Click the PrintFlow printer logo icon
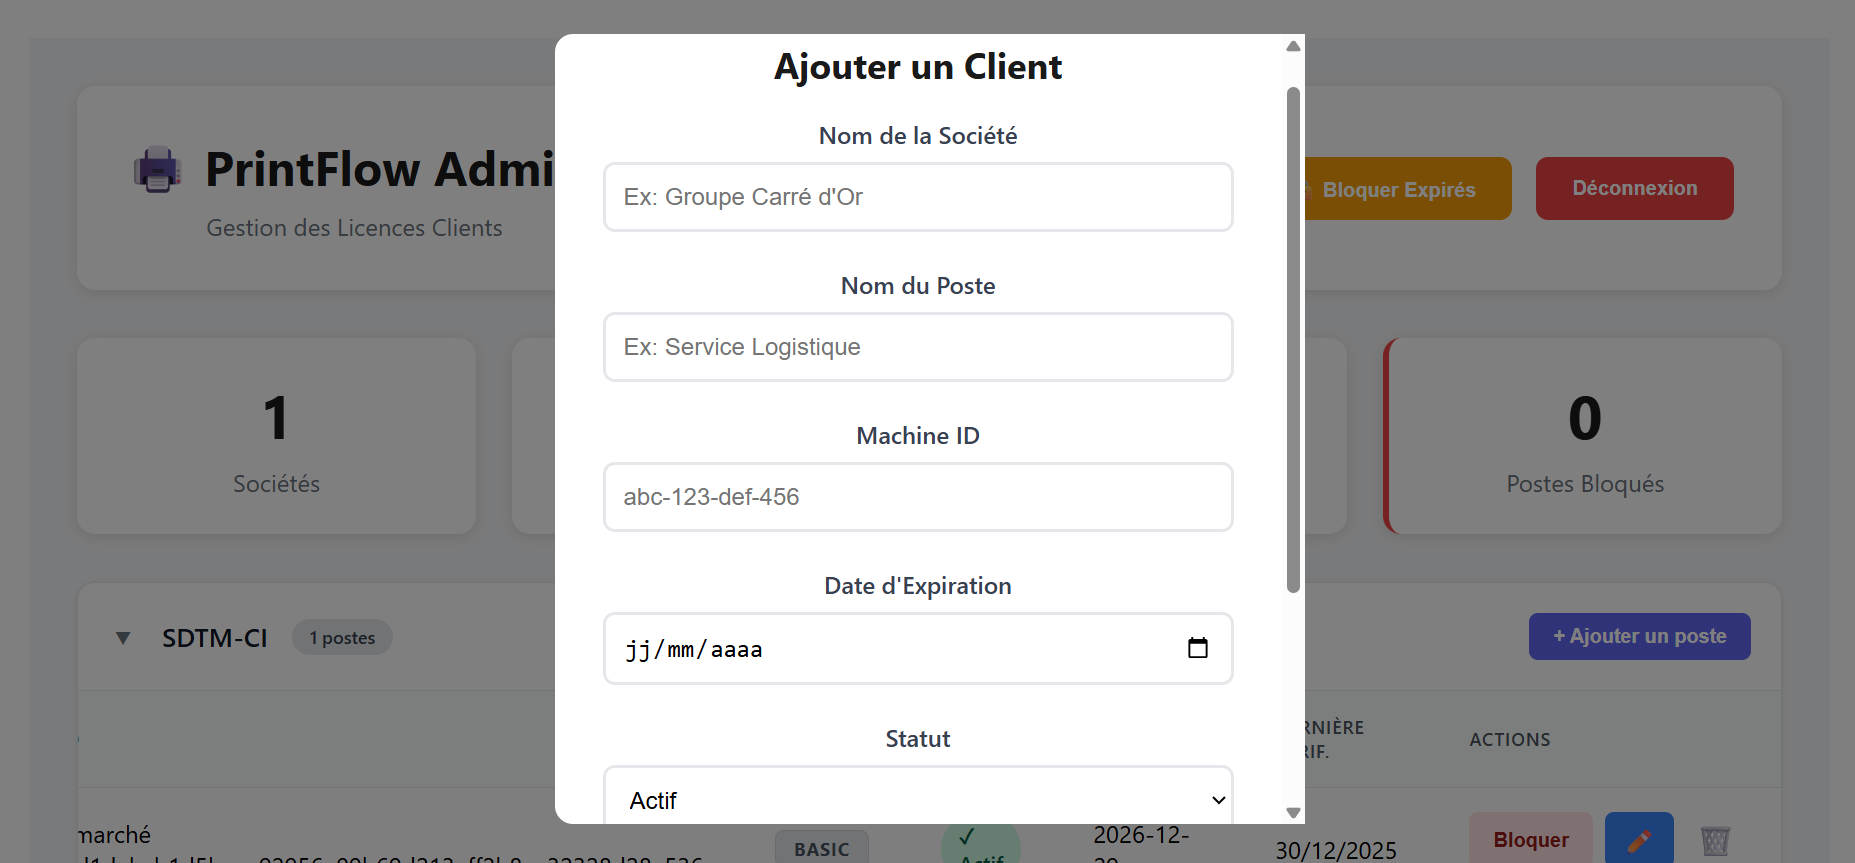 (157, 169)
